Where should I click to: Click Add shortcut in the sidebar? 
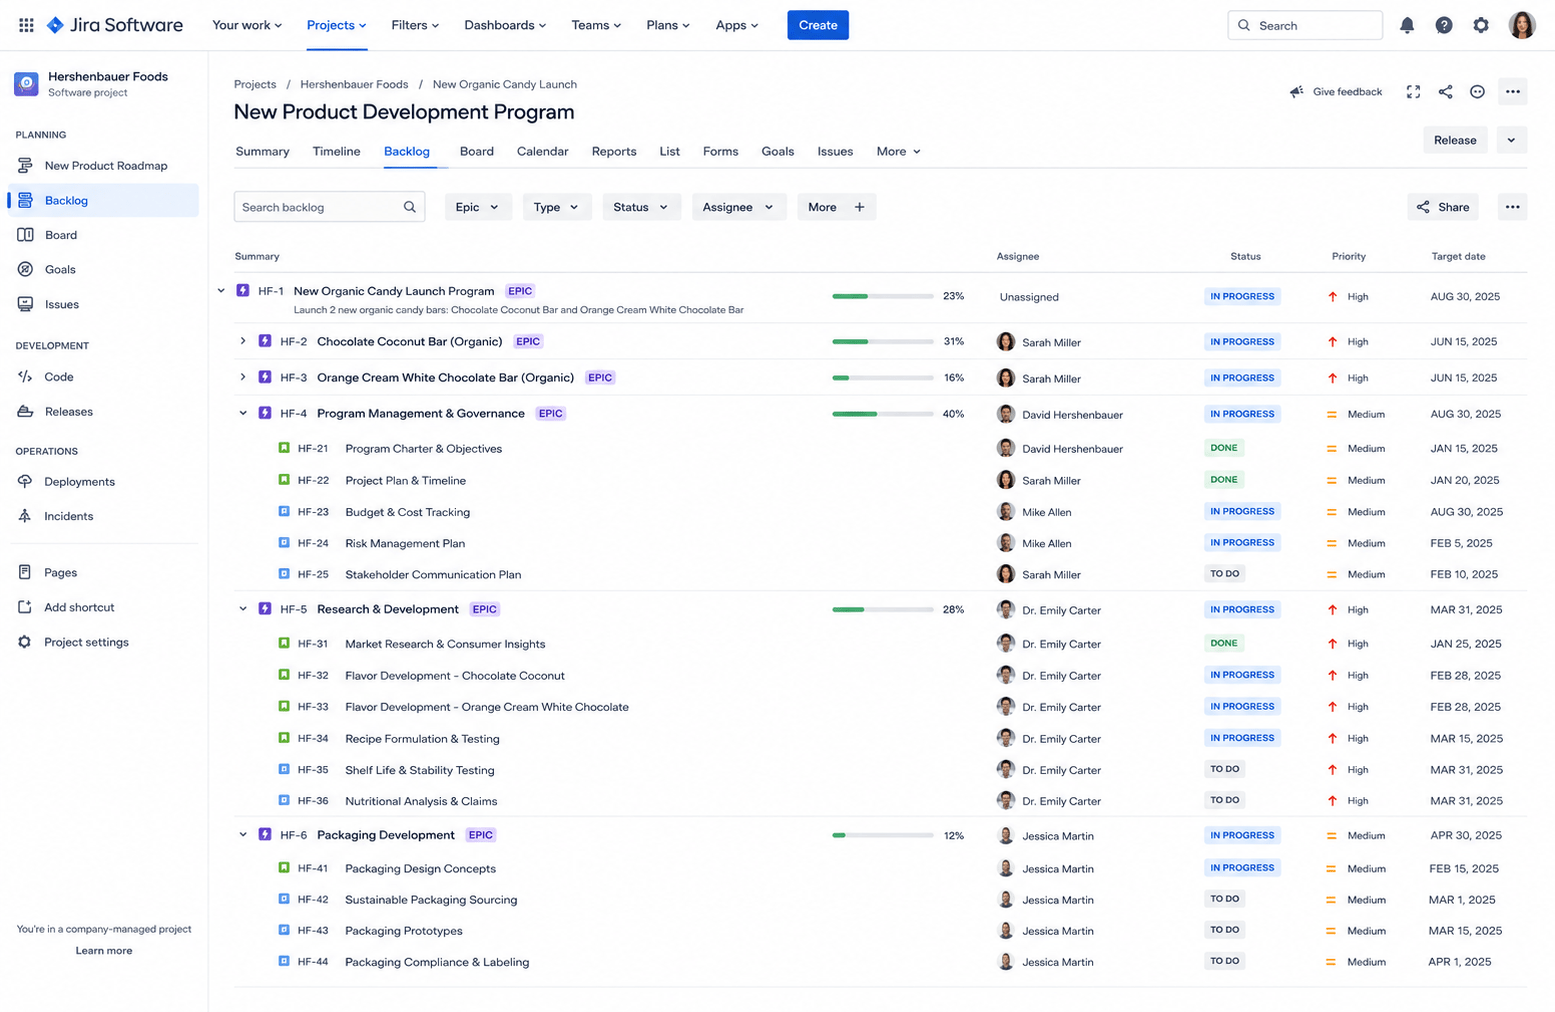[x=103, y=607]
